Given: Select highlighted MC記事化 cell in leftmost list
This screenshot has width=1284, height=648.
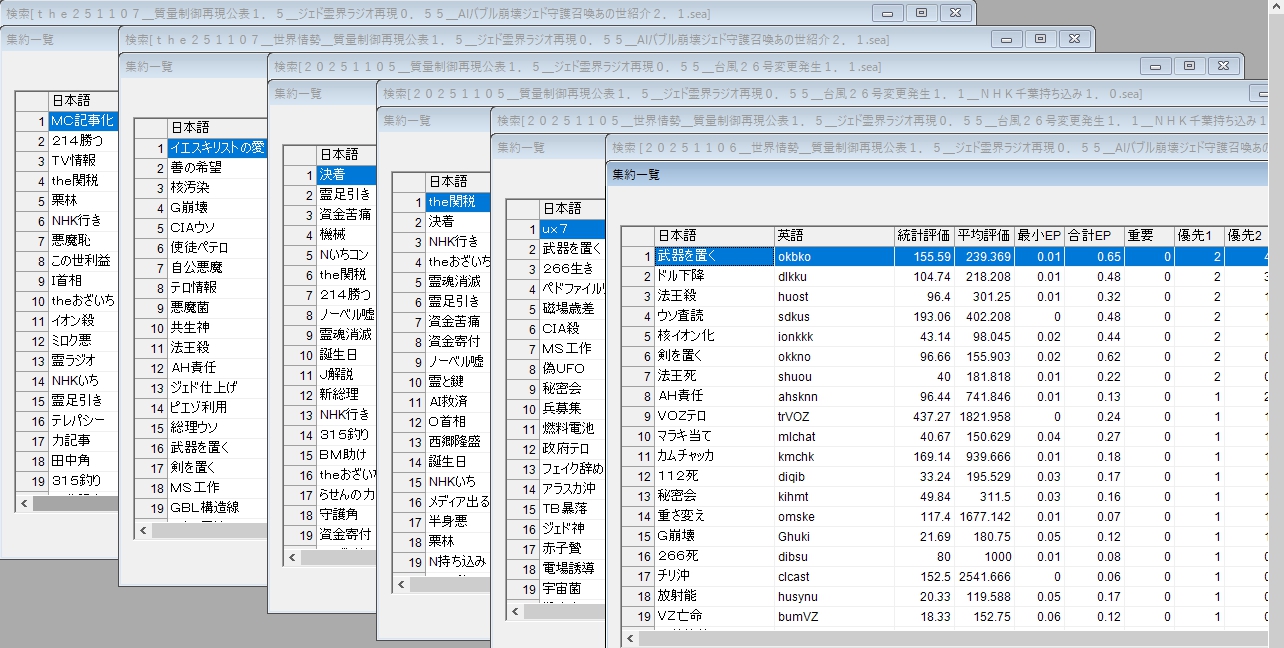Looking at the screenshot, I should point(82,120).
